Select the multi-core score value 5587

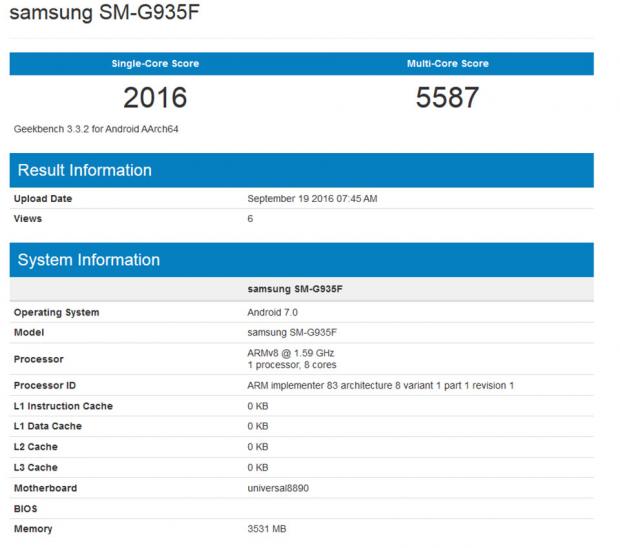pyautogui.click(x=447, y=97)
